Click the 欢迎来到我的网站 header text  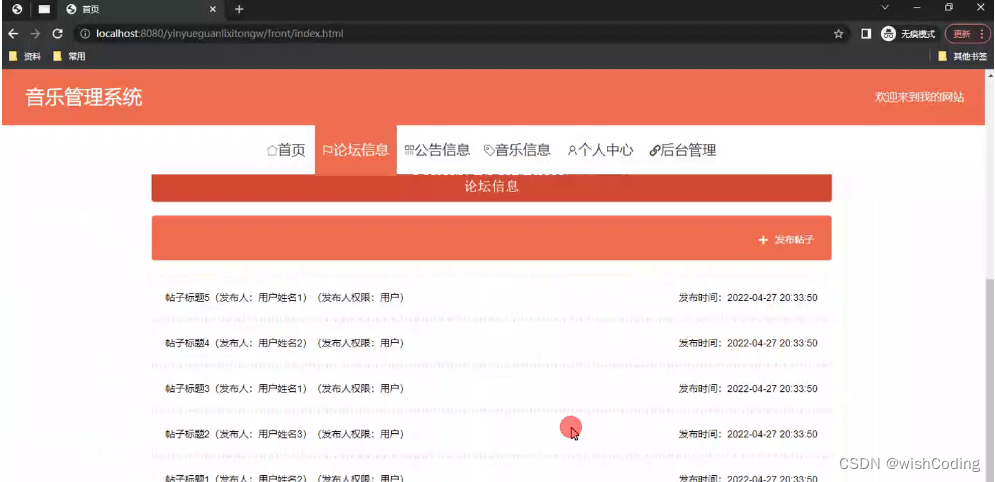click(x=919, y=97)
